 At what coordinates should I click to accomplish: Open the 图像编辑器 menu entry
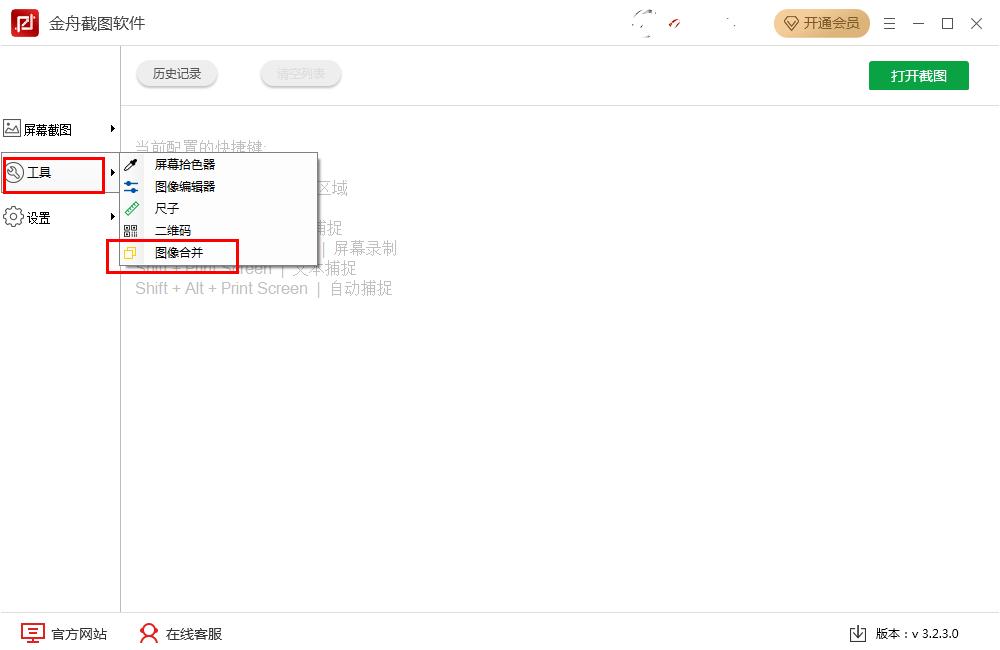[185, 187]
